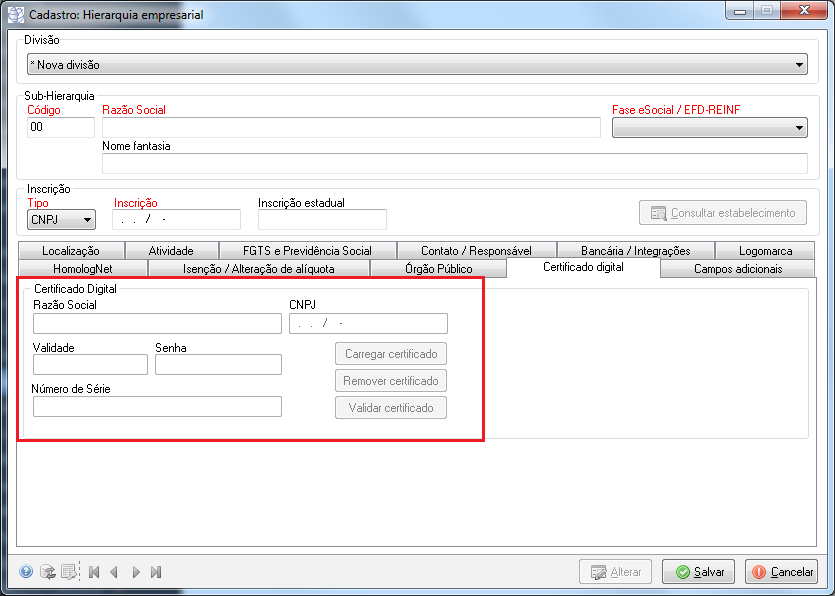This screenshot has width=835, height=596.
Task: Click the edit list icon in bottom toolbar
Action: pos(68,572)
